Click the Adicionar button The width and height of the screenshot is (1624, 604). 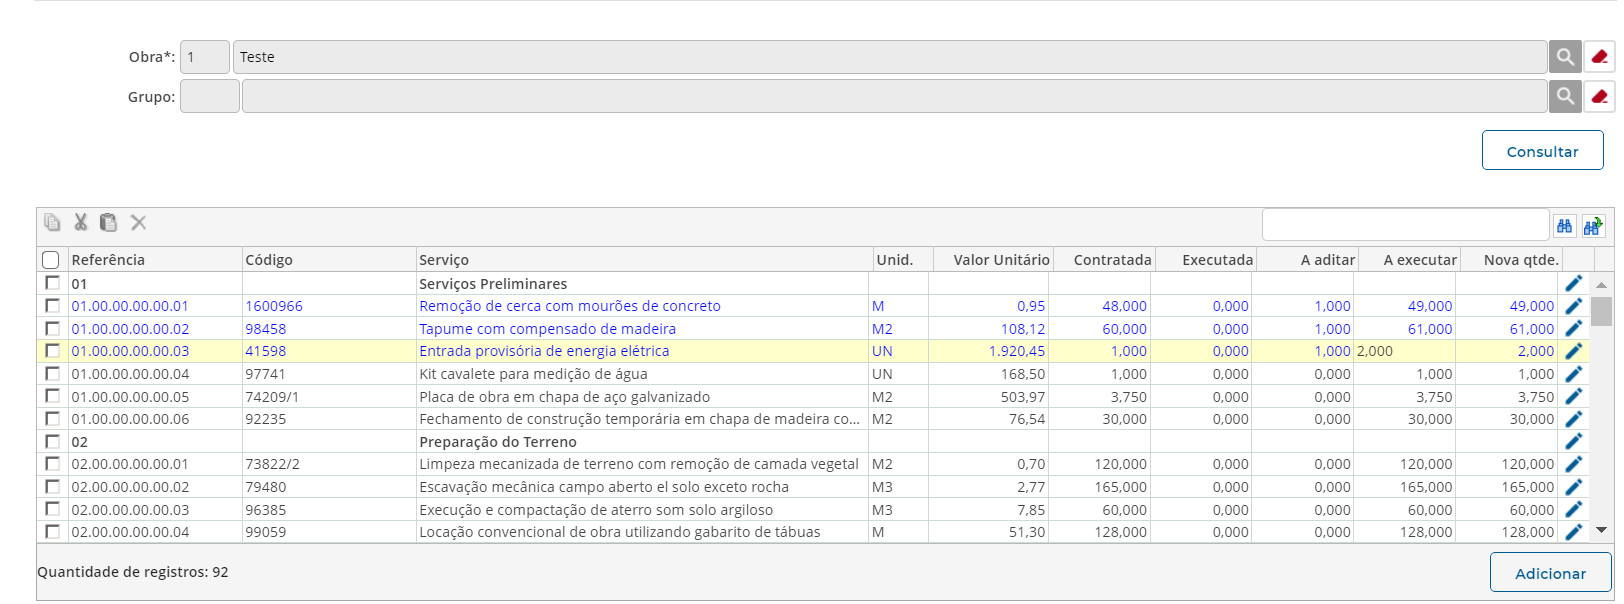1549,573
